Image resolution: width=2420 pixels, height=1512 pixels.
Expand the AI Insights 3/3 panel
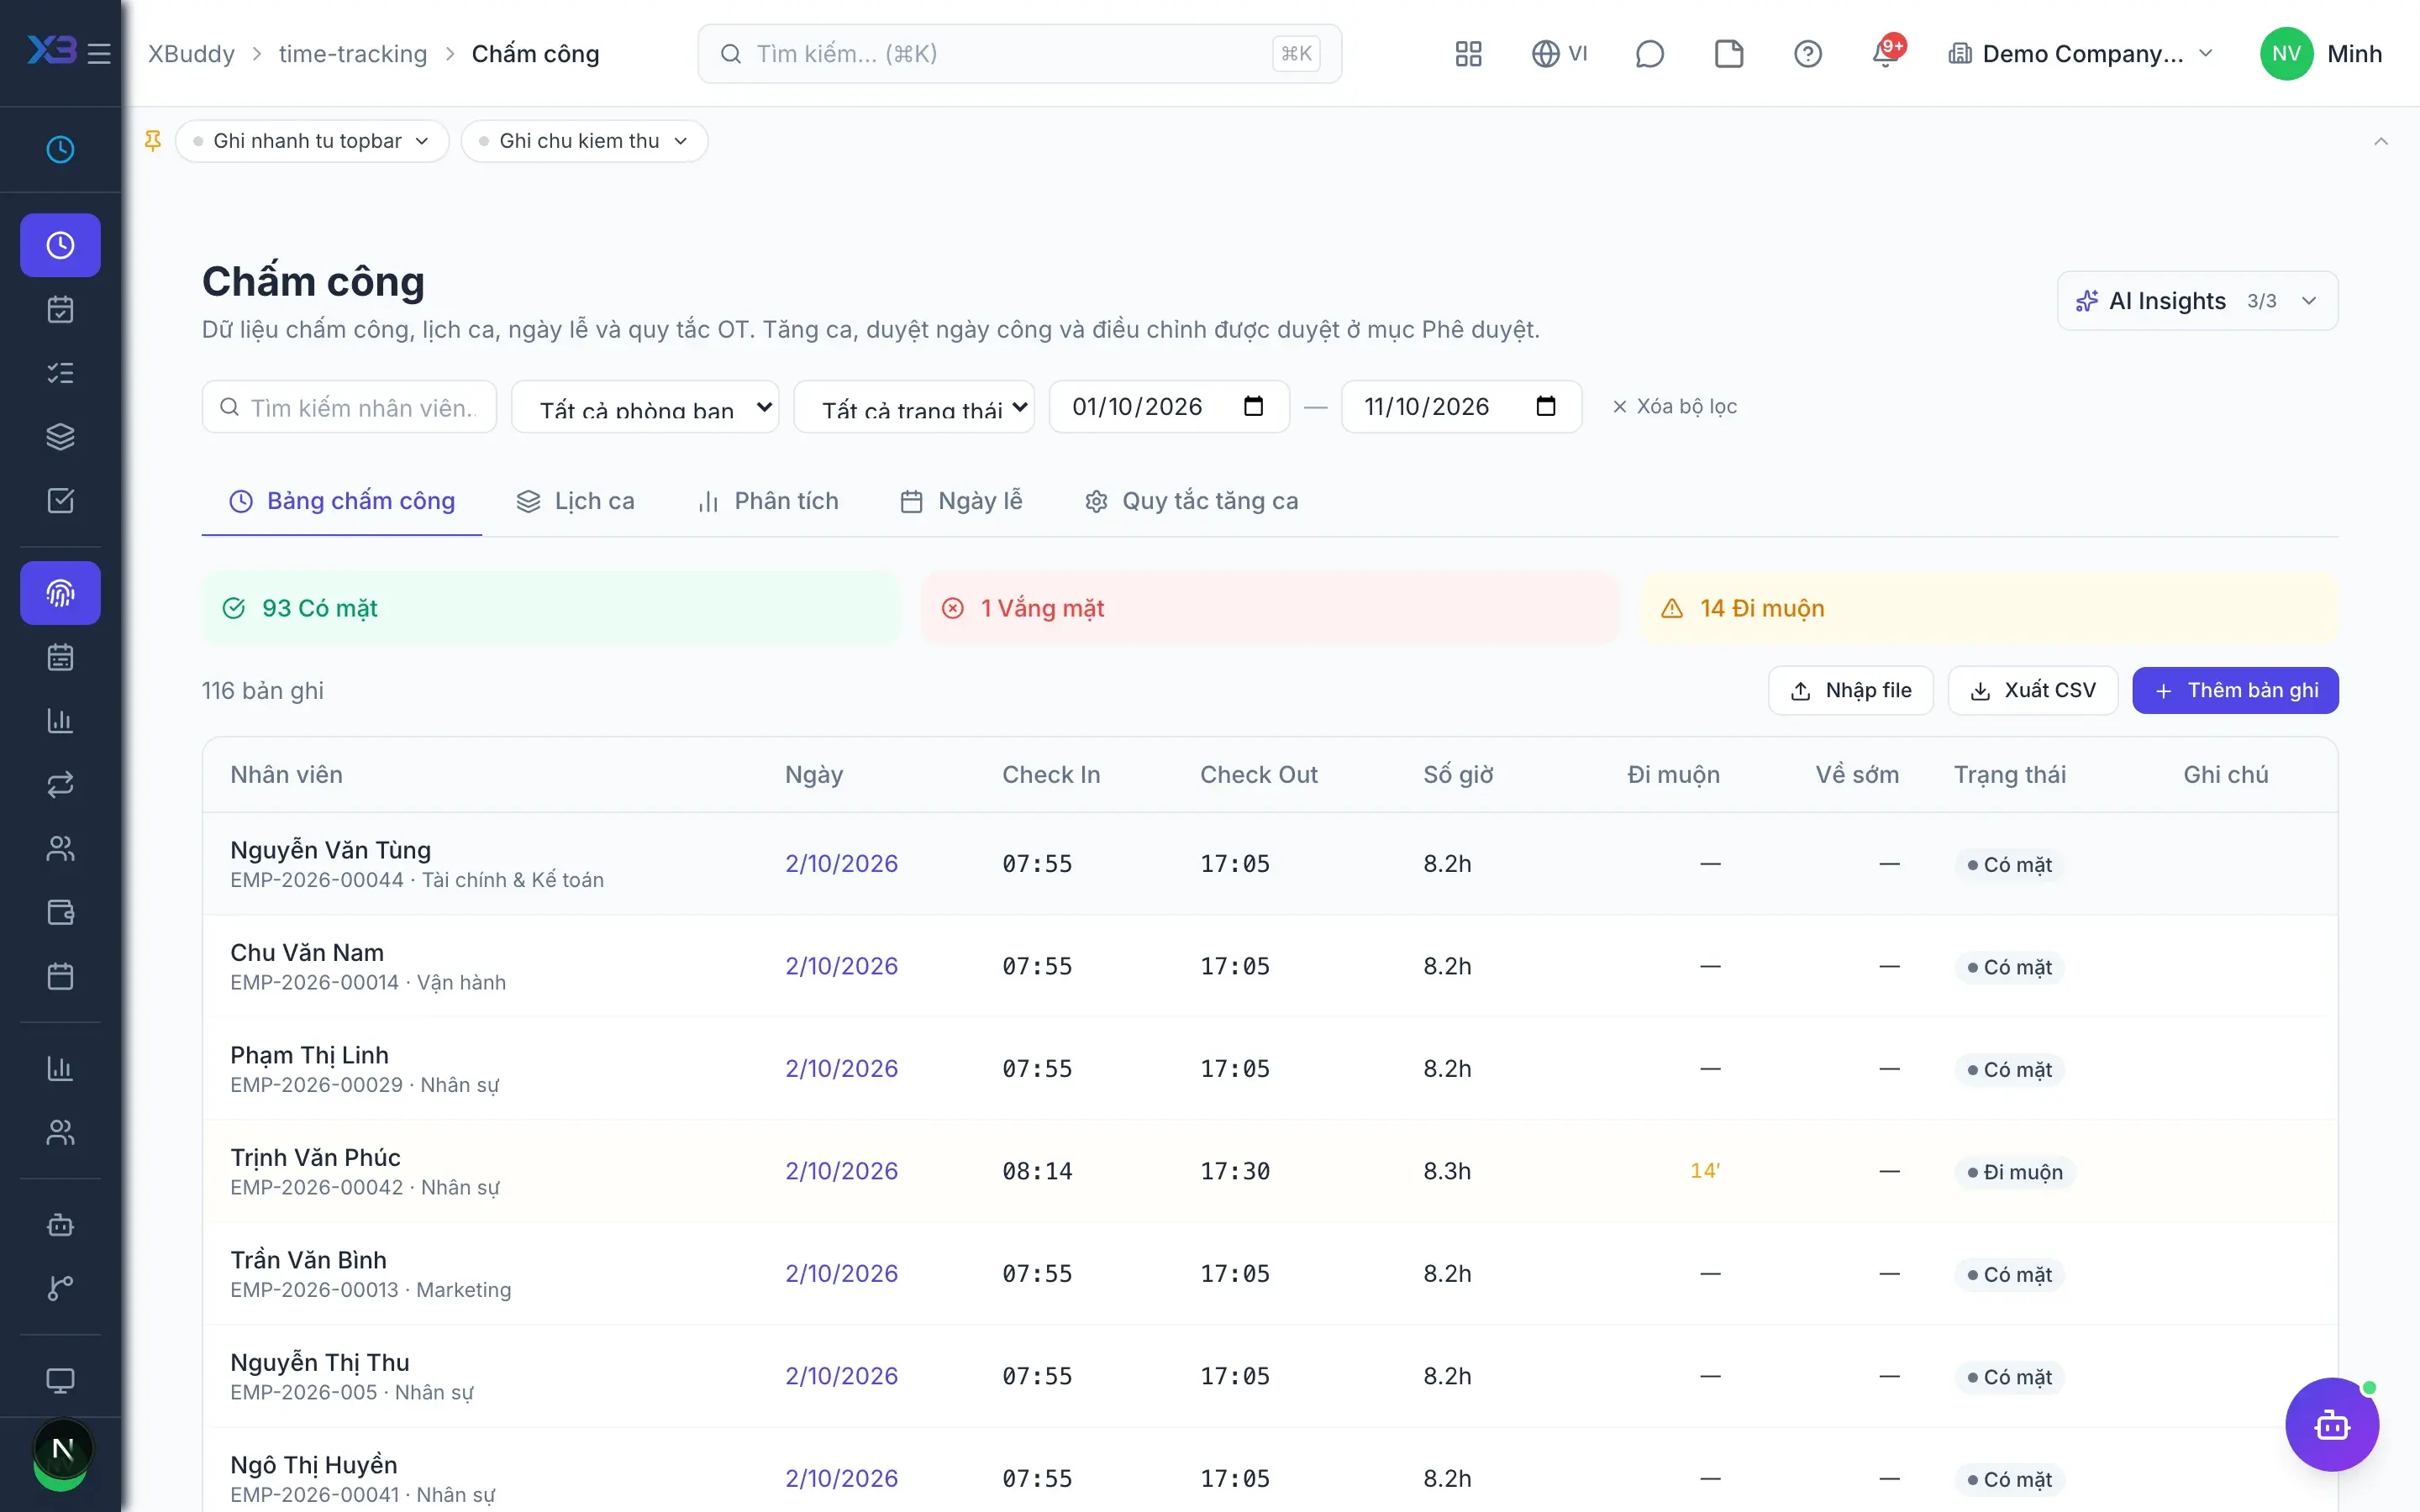click(2197, 301)
